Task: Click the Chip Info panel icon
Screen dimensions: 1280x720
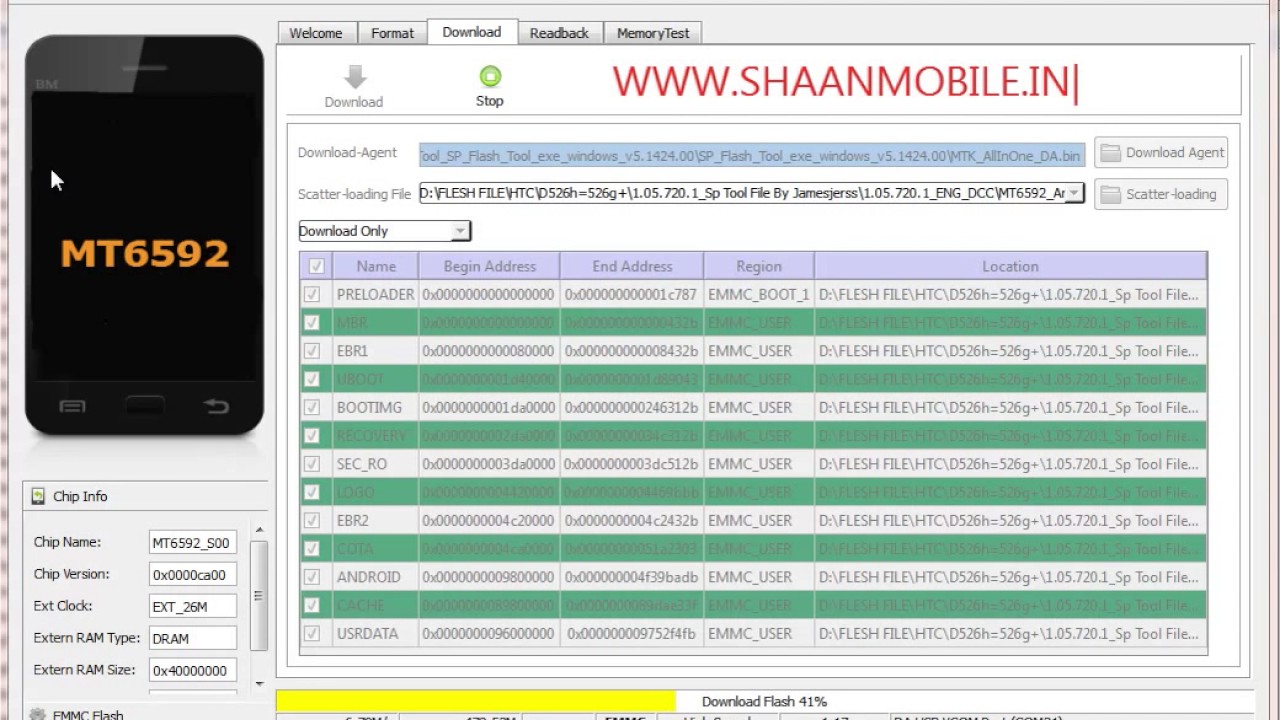Action: (38, 496)
